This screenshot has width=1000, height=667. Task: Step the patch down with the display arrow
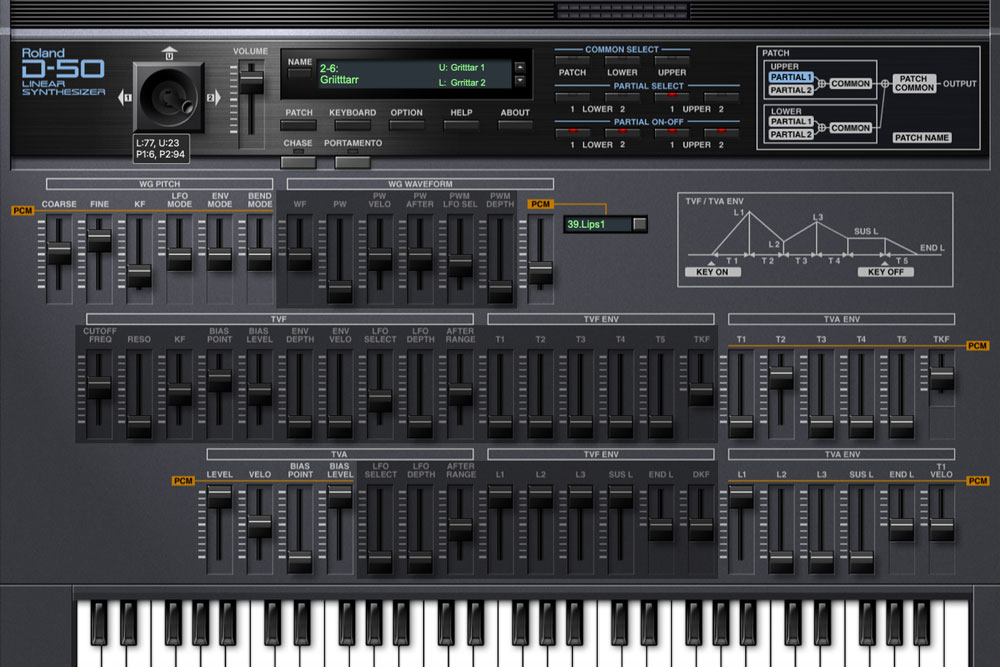pos(520,81)
